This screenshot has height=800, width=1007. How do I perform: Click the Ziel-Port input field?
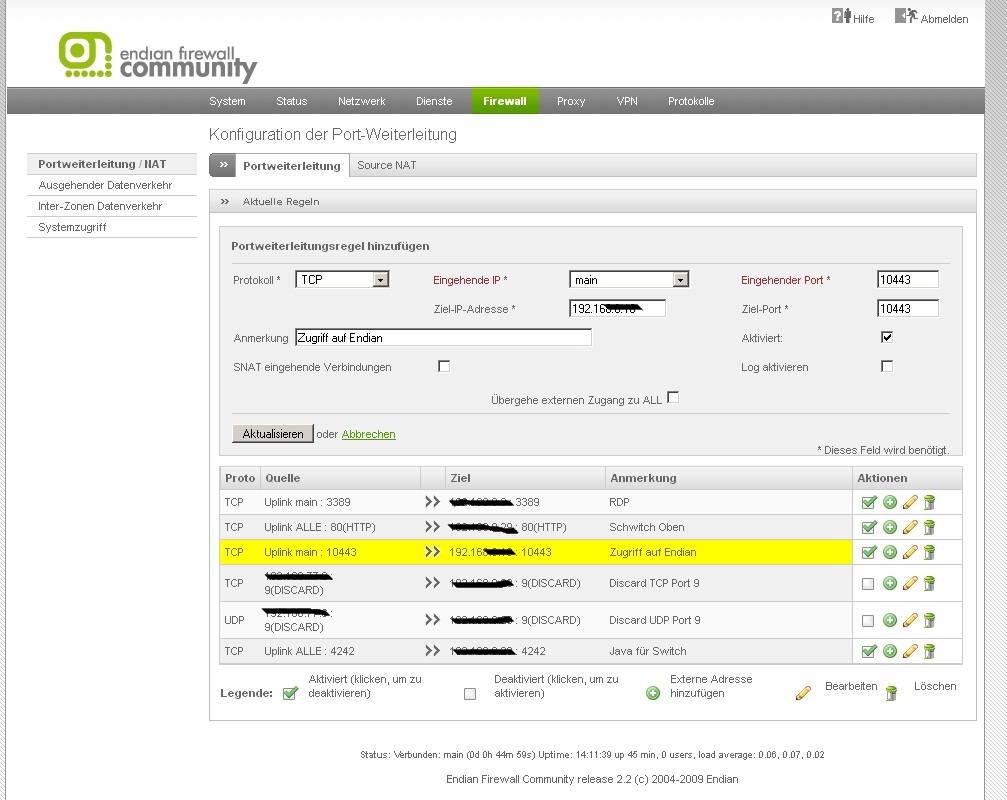[x=907, y=308]
